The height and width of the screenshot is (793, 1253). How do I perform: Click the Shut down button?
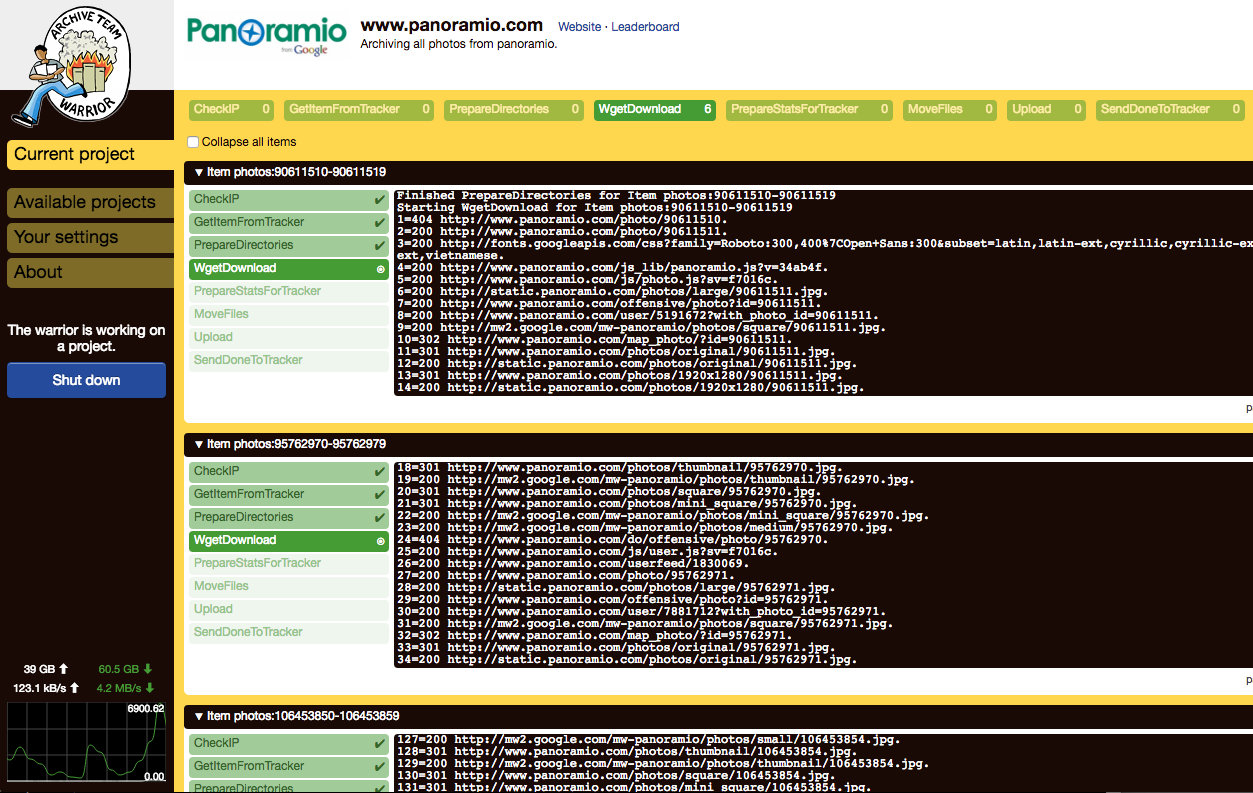tap(86, 380)
